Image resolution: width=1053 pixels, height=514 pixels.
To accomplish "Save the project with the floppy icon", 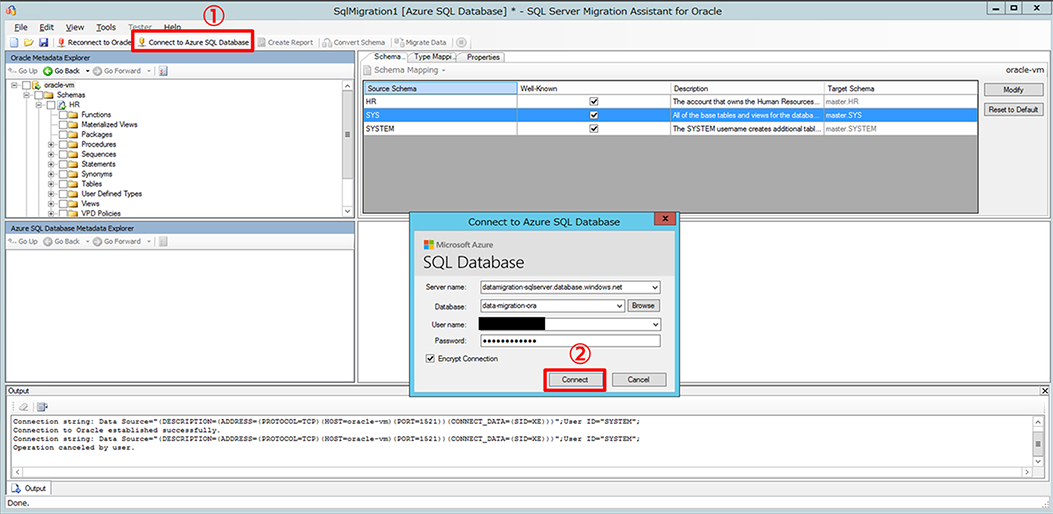I will pos(44,42).
